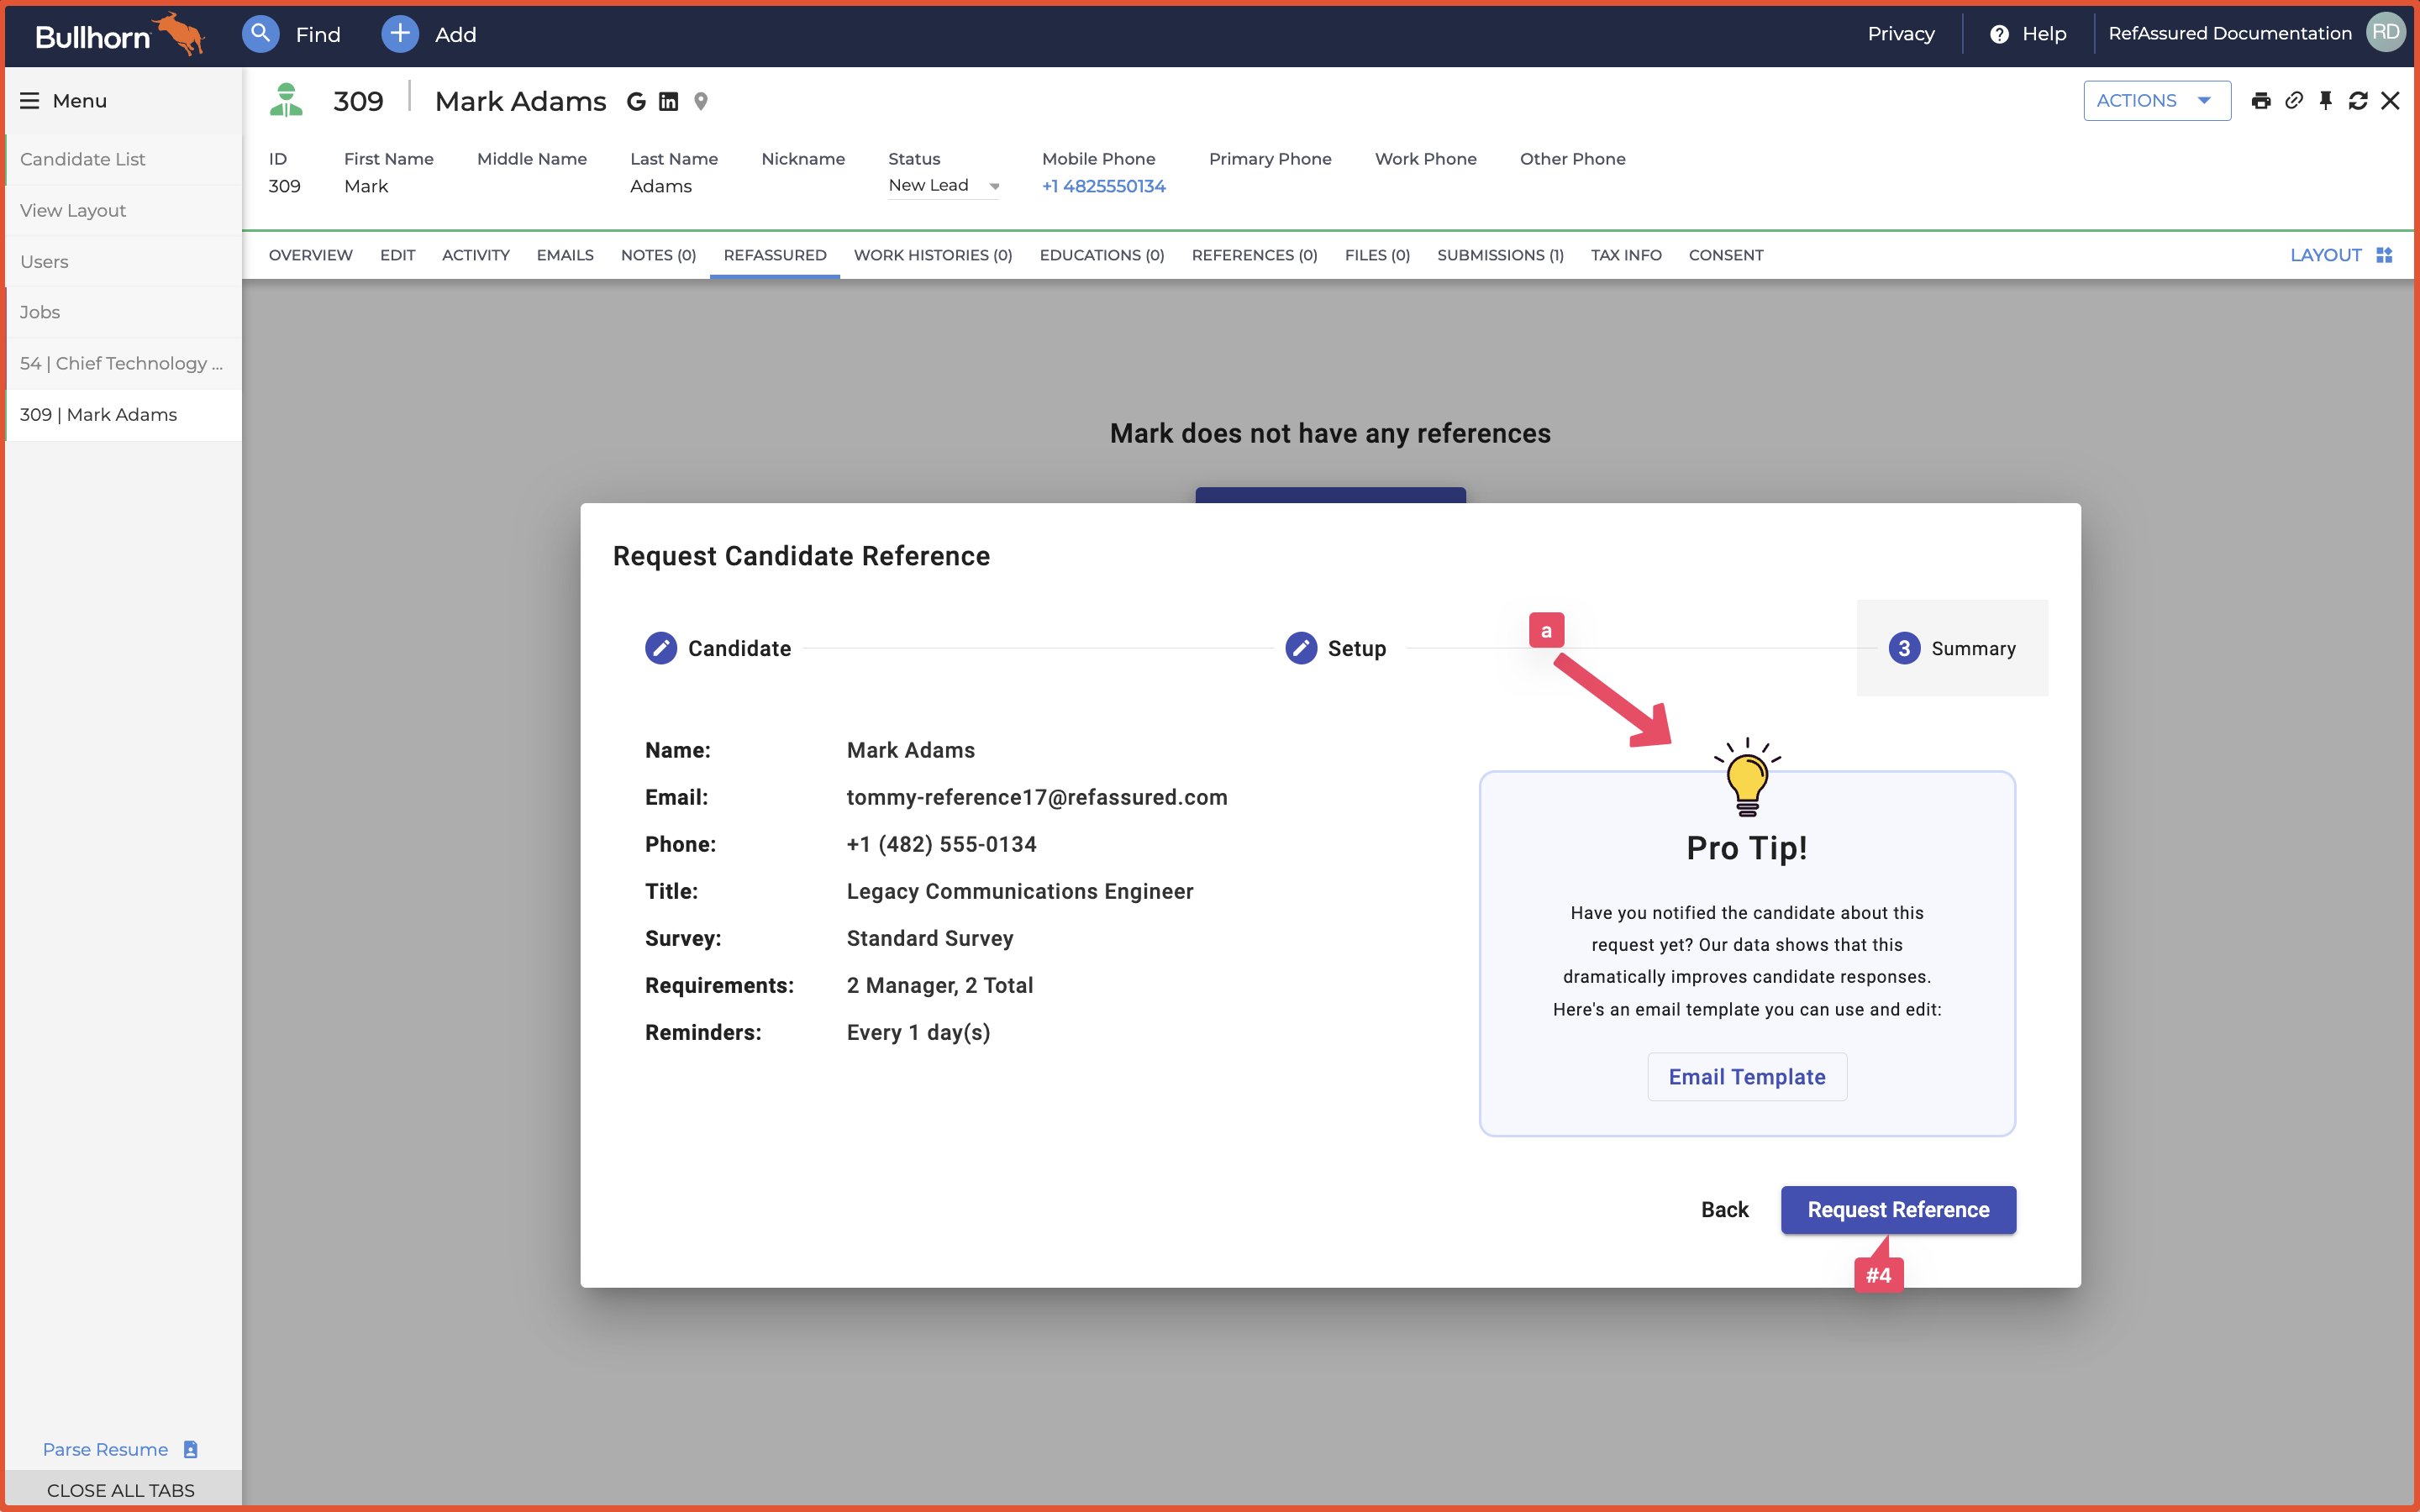Print the Mark Adams record

coord(2261,100)
